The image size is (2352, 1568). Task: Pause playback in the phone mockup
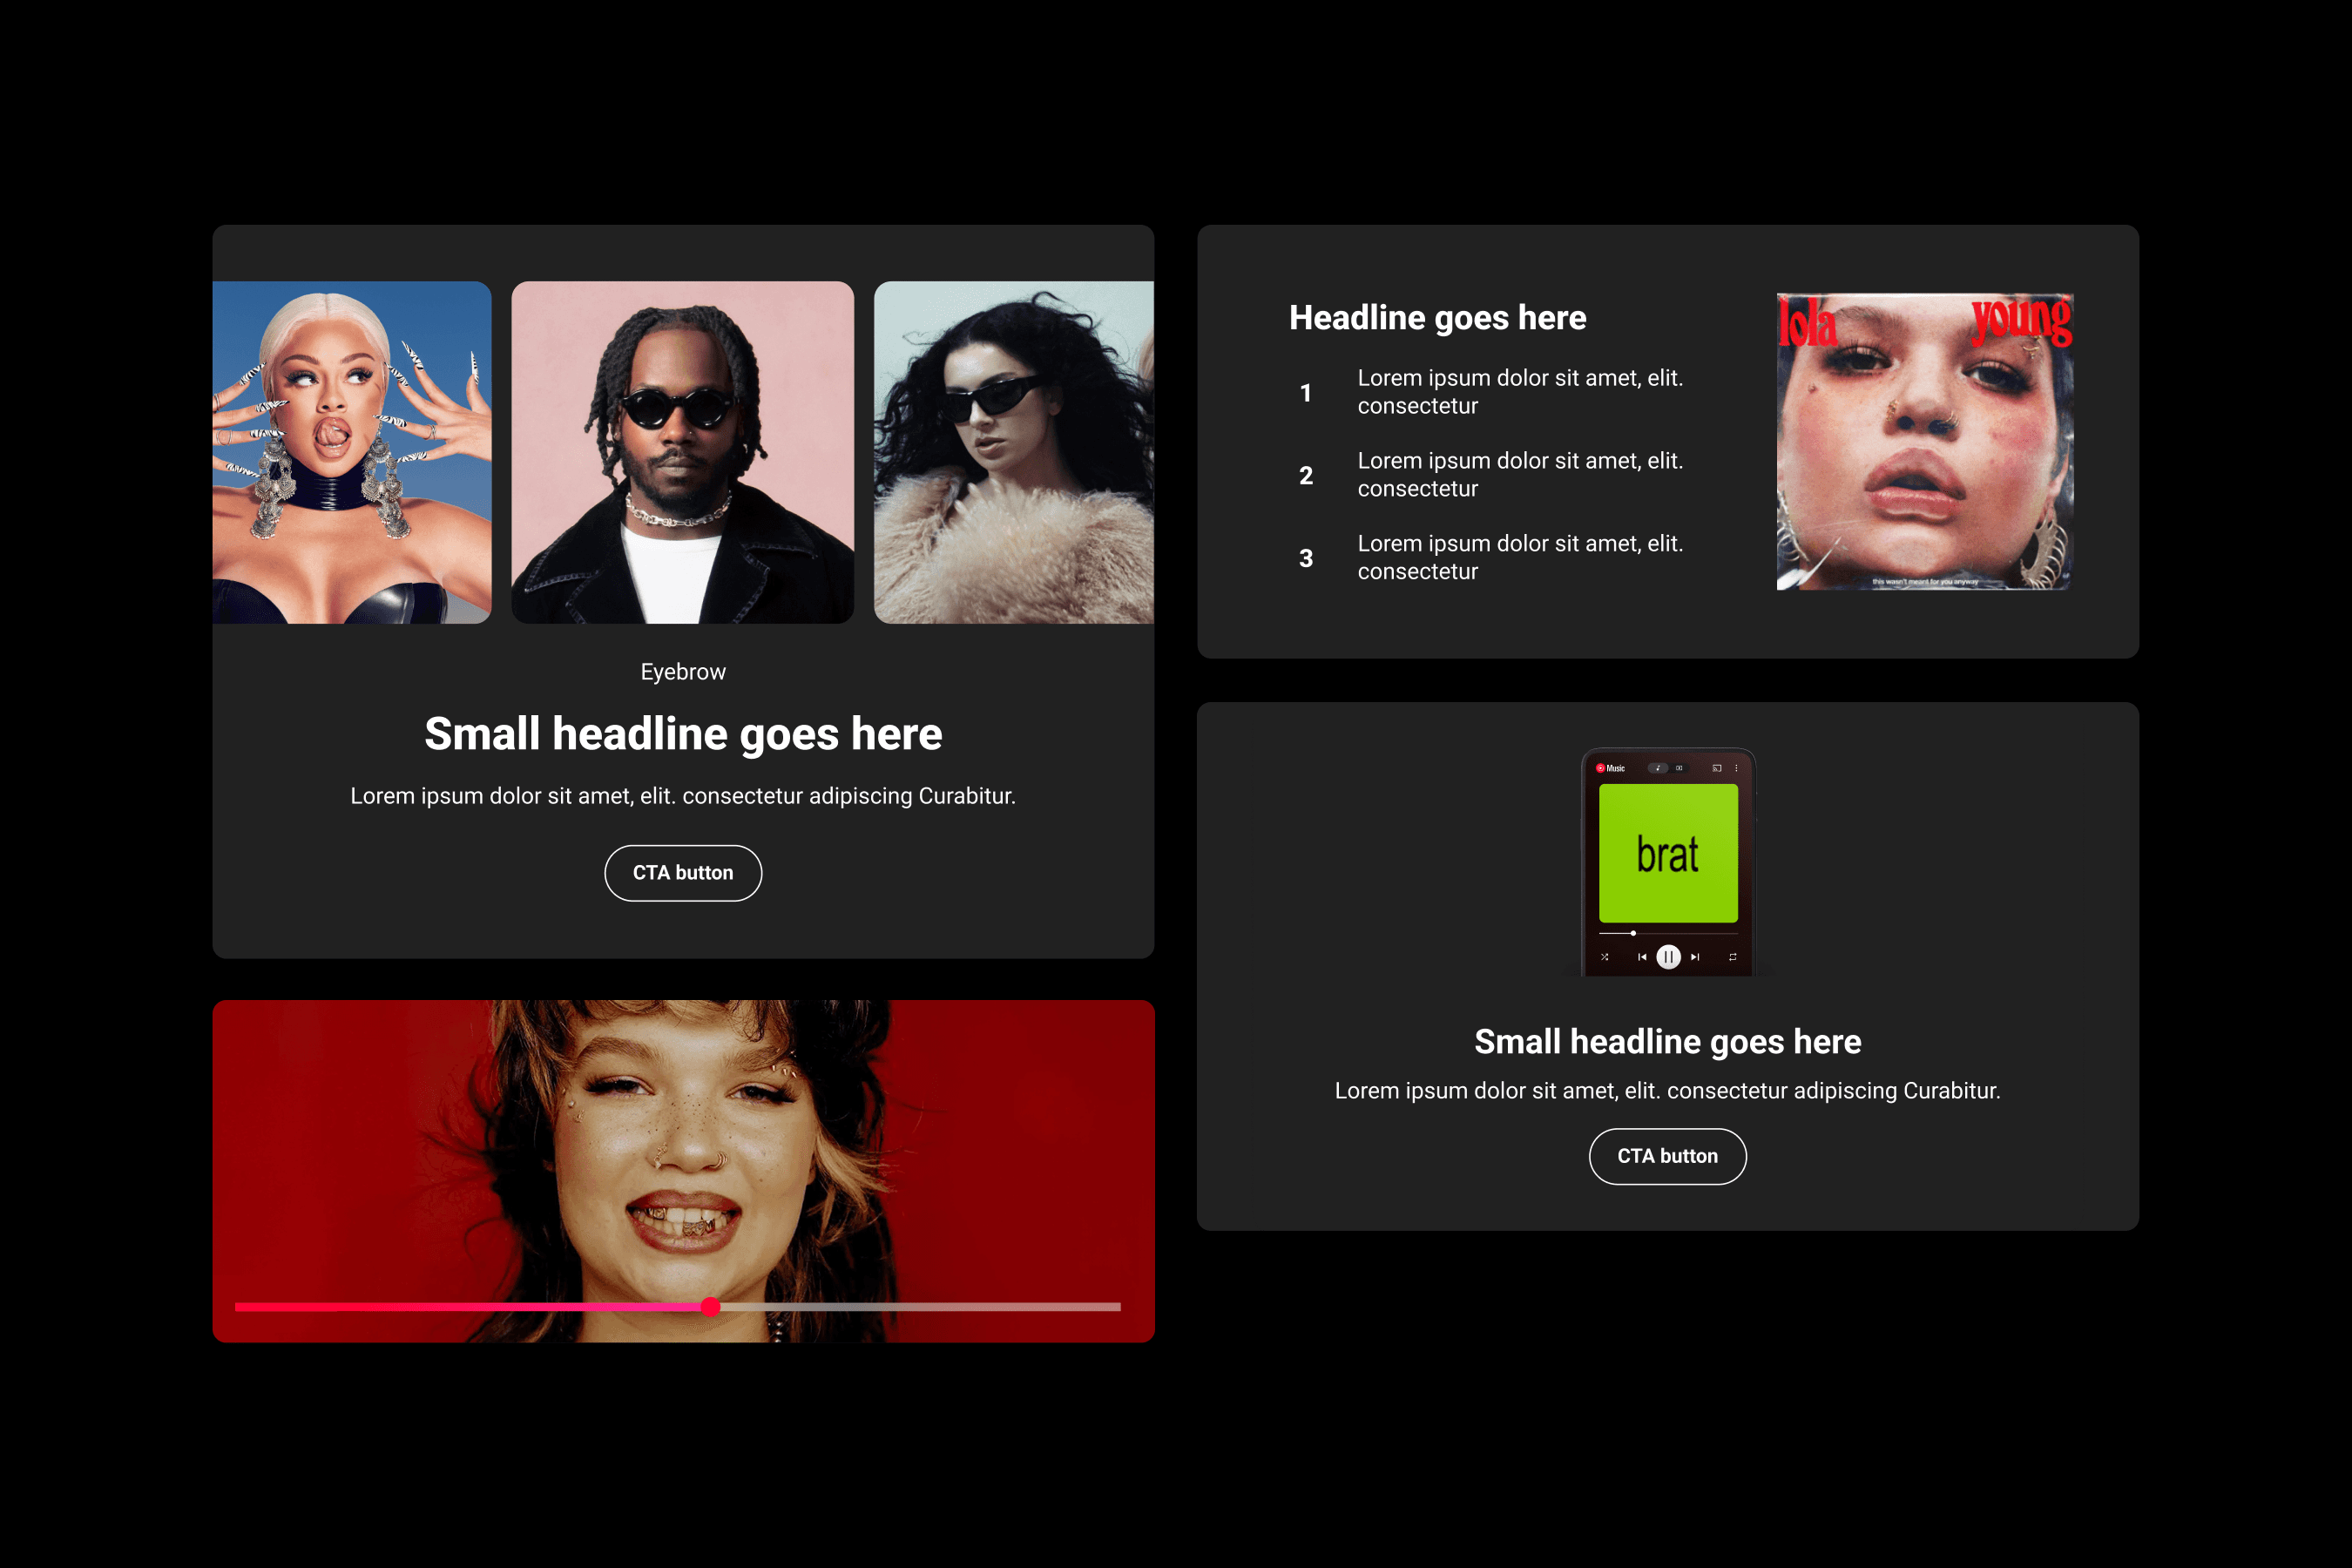(x=1668, y=957)
